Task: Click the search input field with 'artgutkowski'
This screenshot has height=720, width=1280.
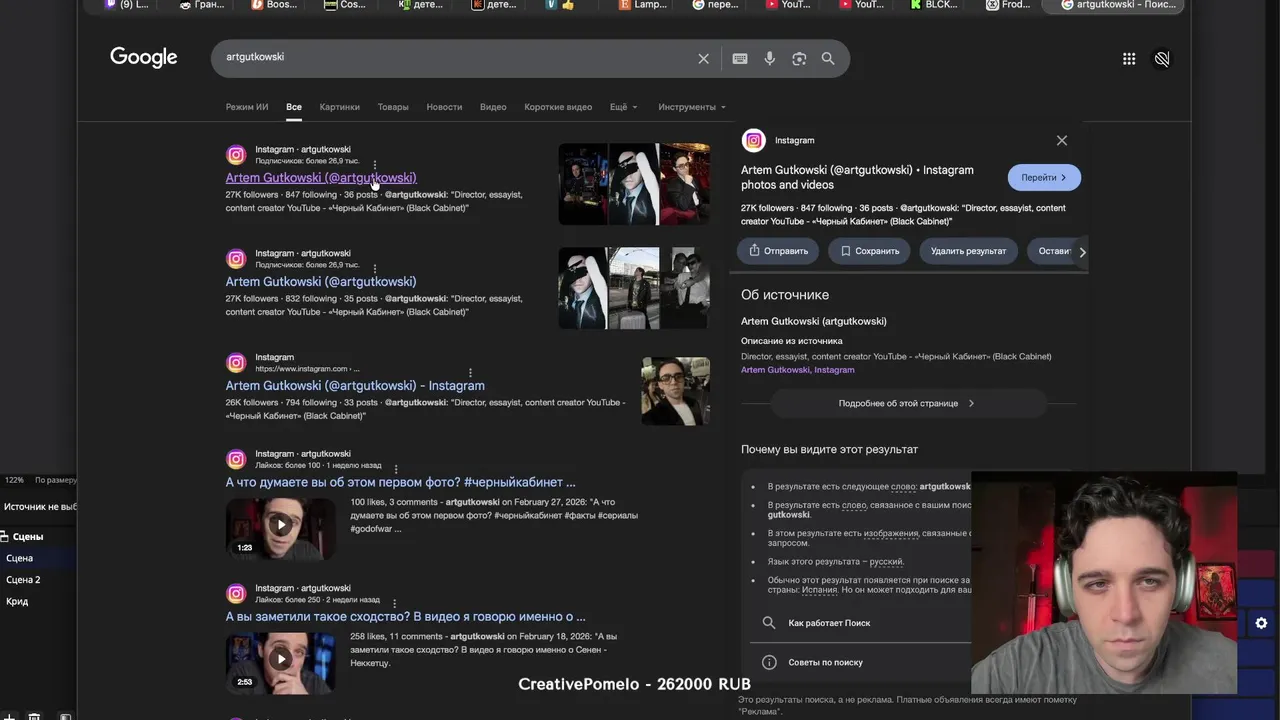Action: [455, 58]
